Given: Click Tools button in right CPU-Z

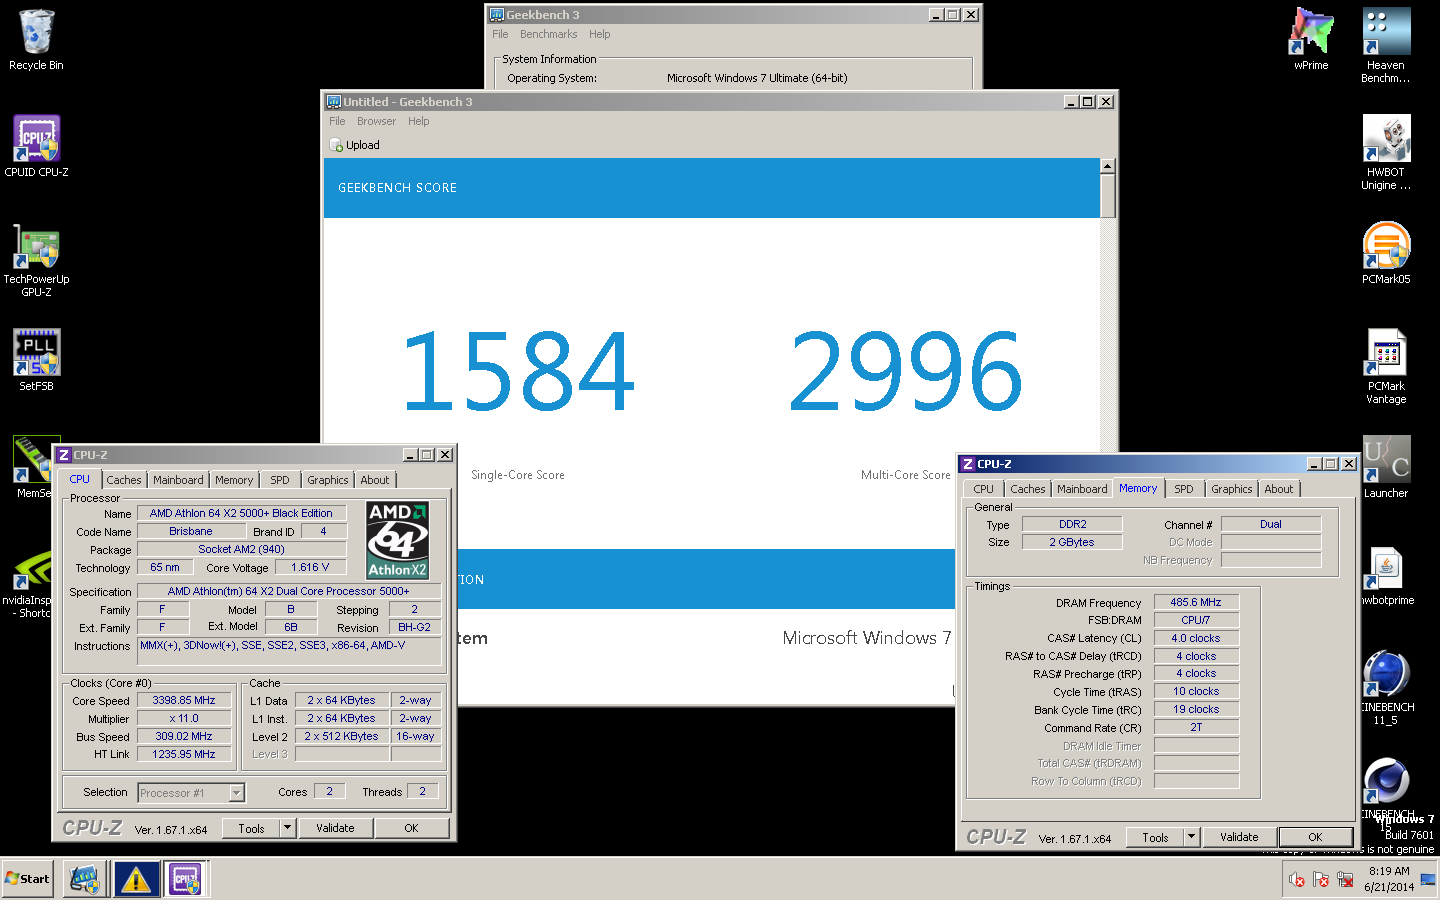Looking at the screenshot, I should [x=1156, y=837].
